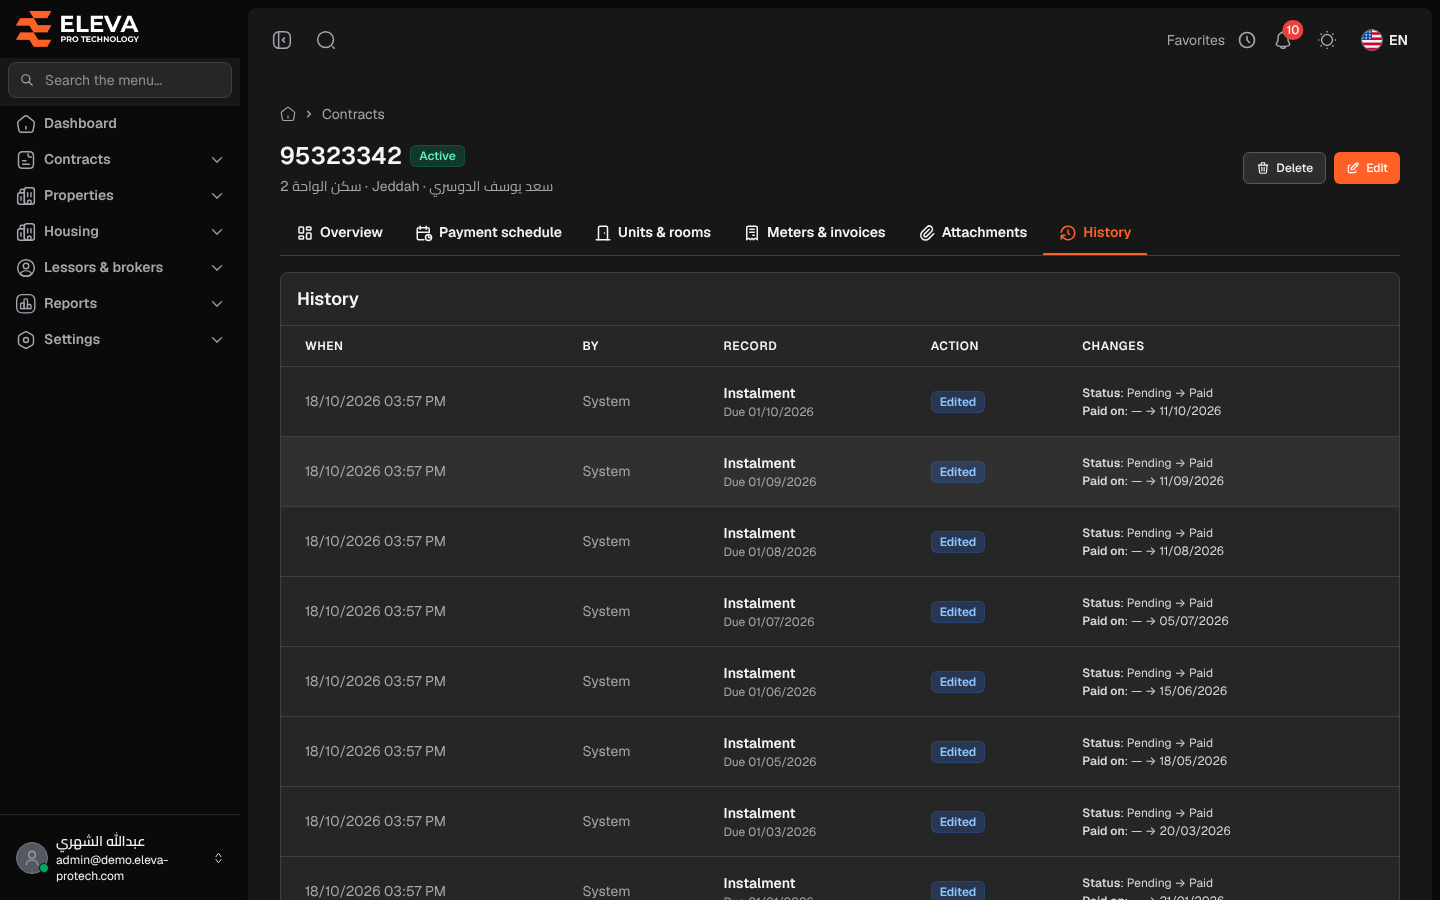Click the Paid on 15/06/2026 change entry
Image resolution: width=1440 pixels, height=900 pixels.
pos(1155,691)
